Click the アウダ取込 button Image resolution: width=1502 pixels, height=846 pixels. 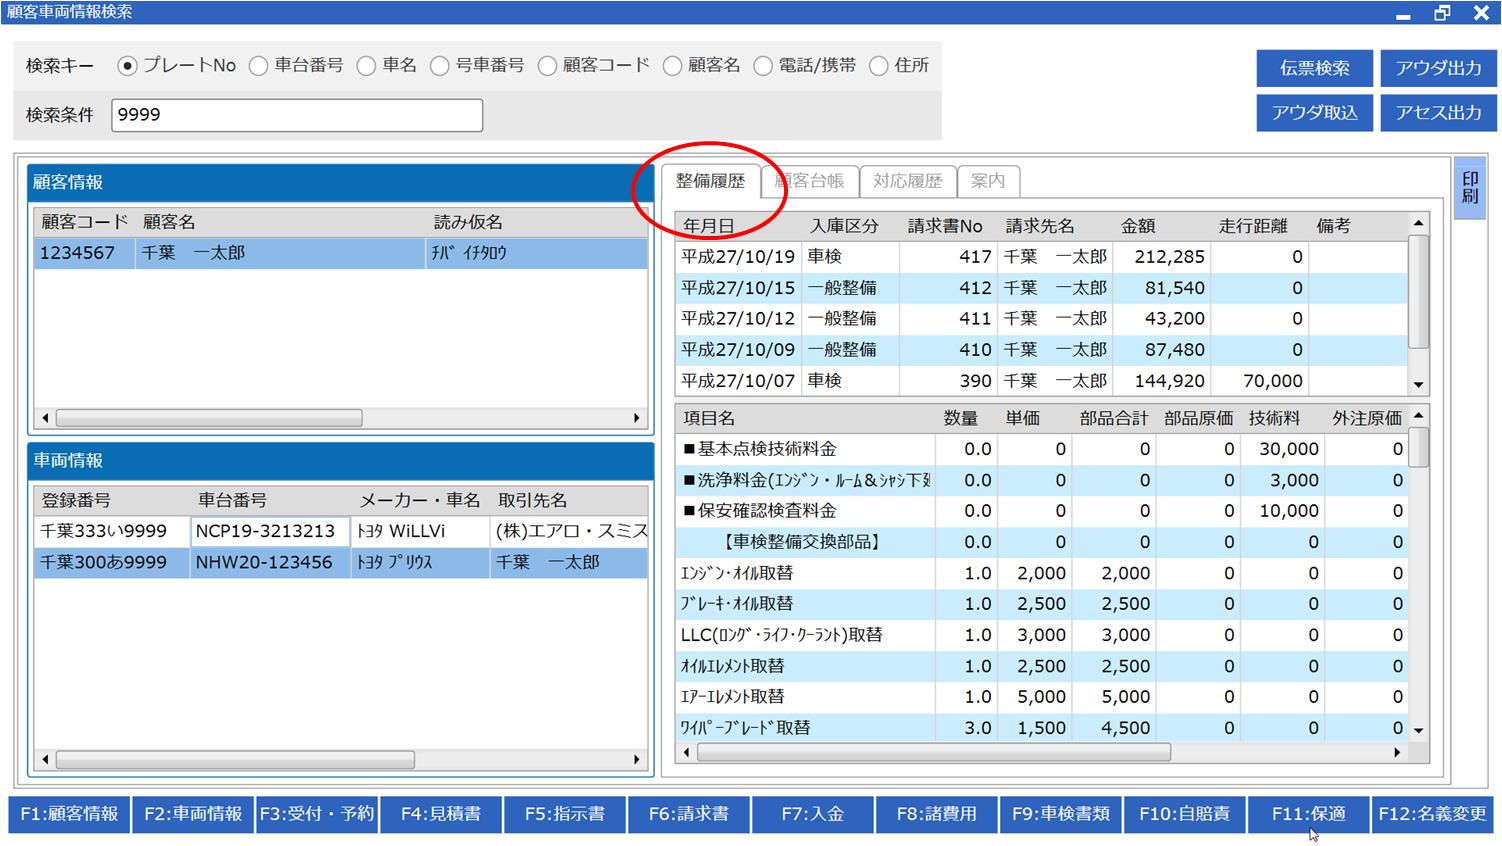point(1314,113)
